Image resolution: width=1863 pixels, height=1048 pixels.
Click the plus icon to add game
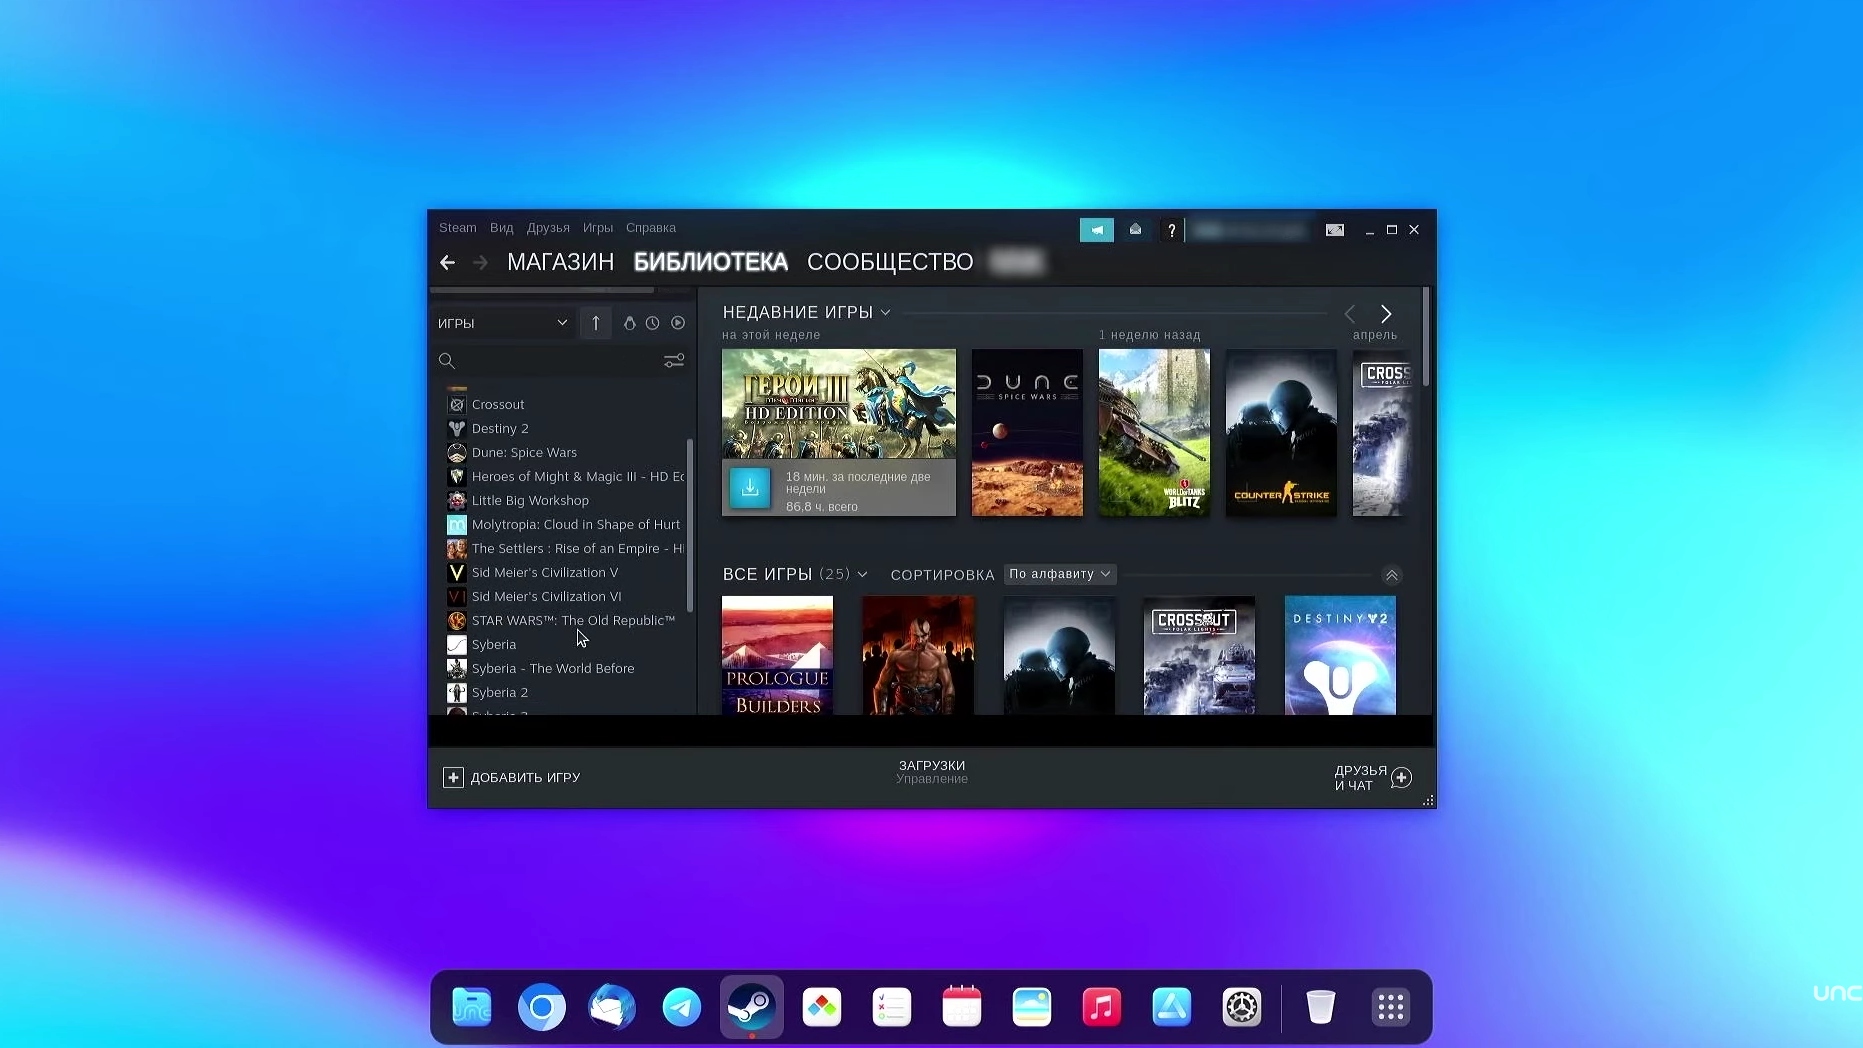click(453, 777)
